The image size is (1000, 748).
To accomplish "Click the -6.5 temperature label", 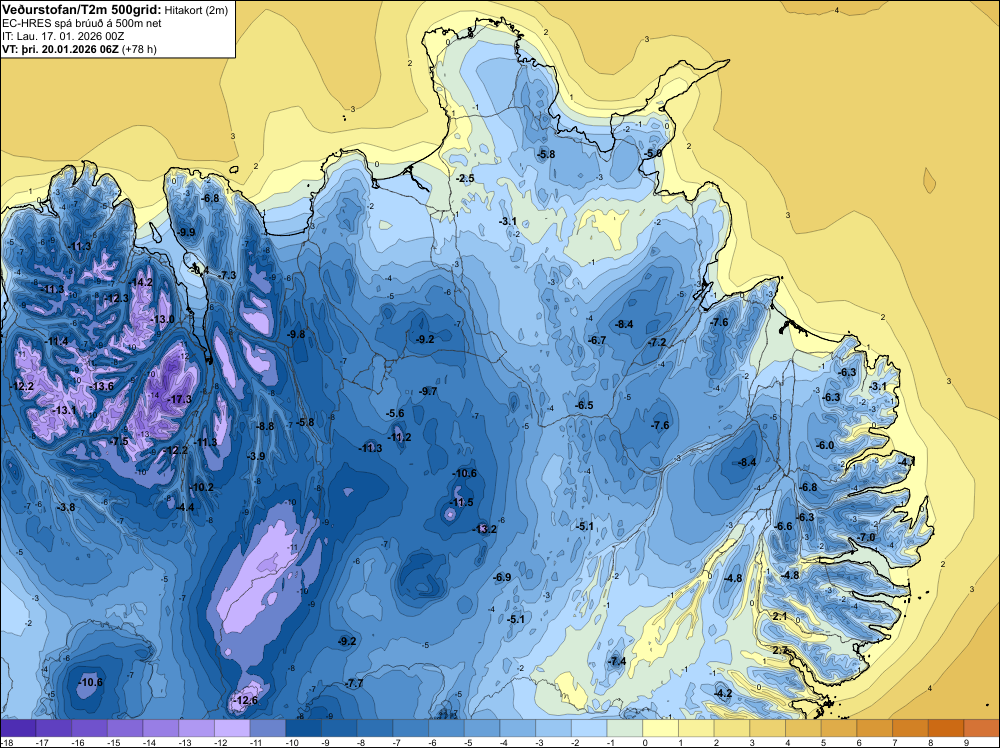I will coord(584,405).
